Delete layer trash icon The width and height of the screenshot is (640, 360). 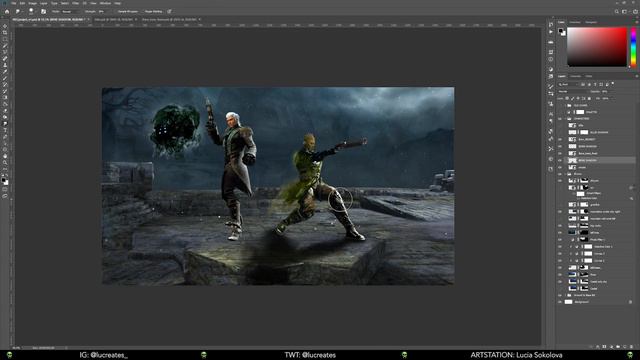[631, 347]
